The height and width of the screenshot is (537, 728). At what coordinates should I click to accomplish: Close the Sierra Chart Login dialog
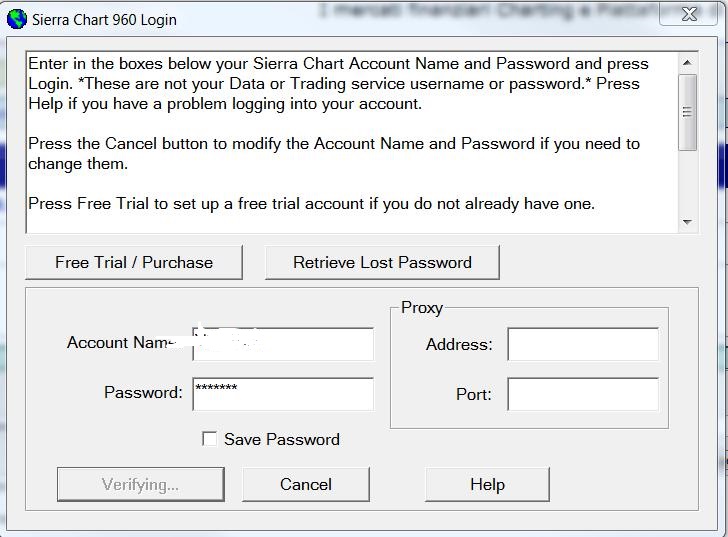pyautogui.click(x=689, y=14)
